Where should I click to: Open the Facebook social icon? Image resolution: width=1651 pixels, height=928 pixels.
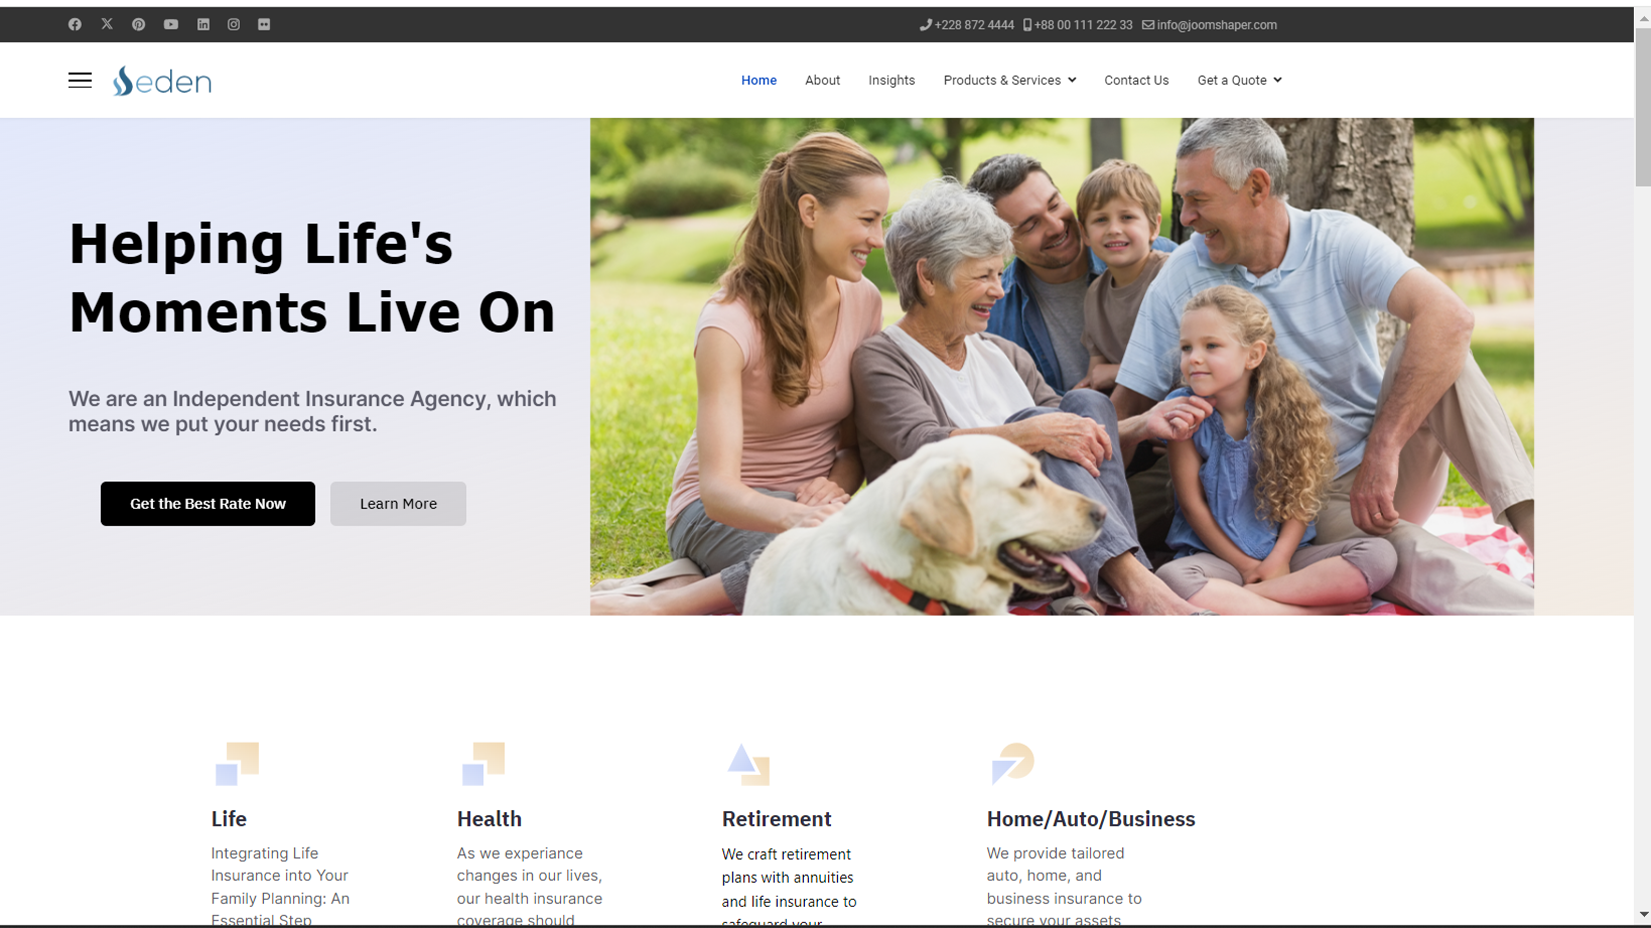(x=75, y=24)
